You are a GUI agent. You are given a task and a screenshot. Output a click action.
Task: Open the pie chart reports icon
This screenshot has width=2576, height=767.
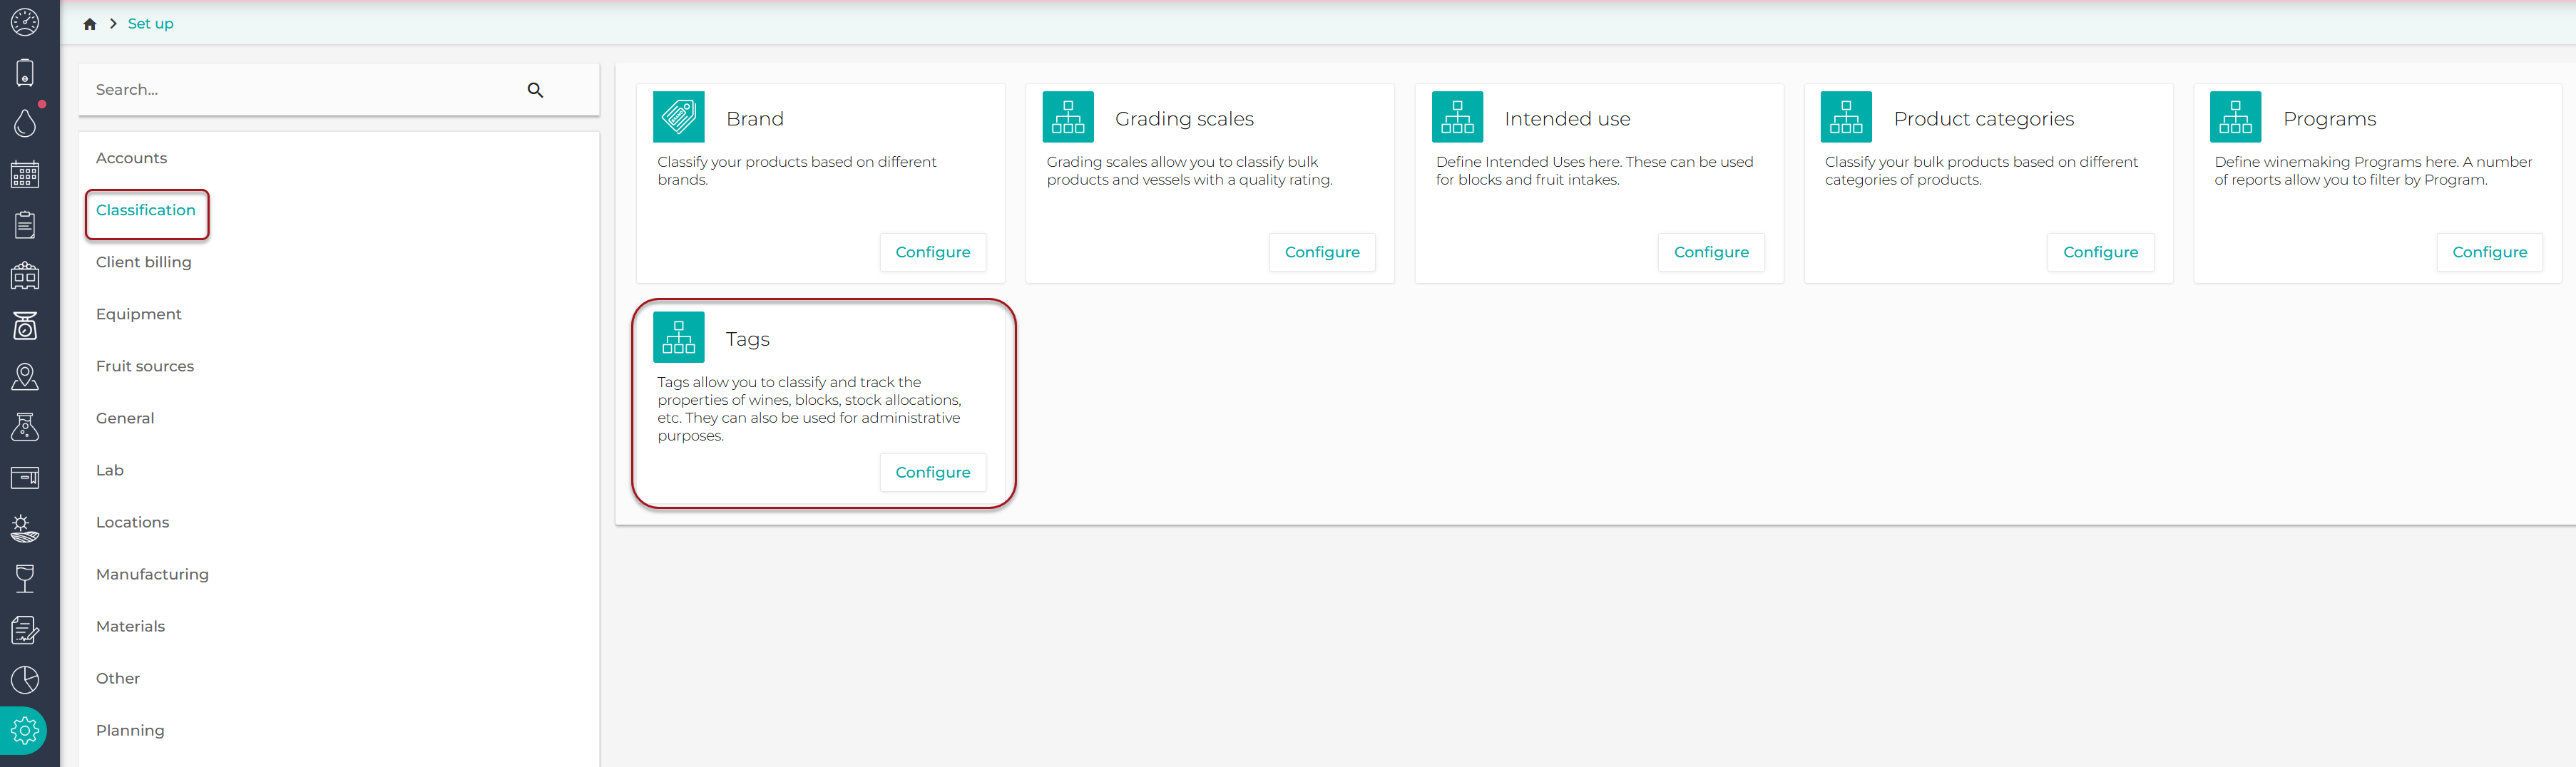[25, 680]
